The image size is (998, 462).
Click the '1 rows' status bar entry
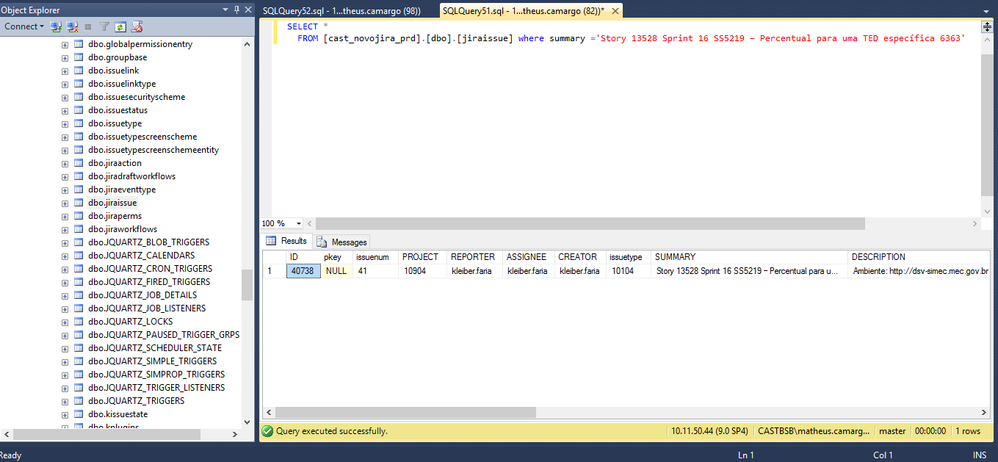[968, 431]
